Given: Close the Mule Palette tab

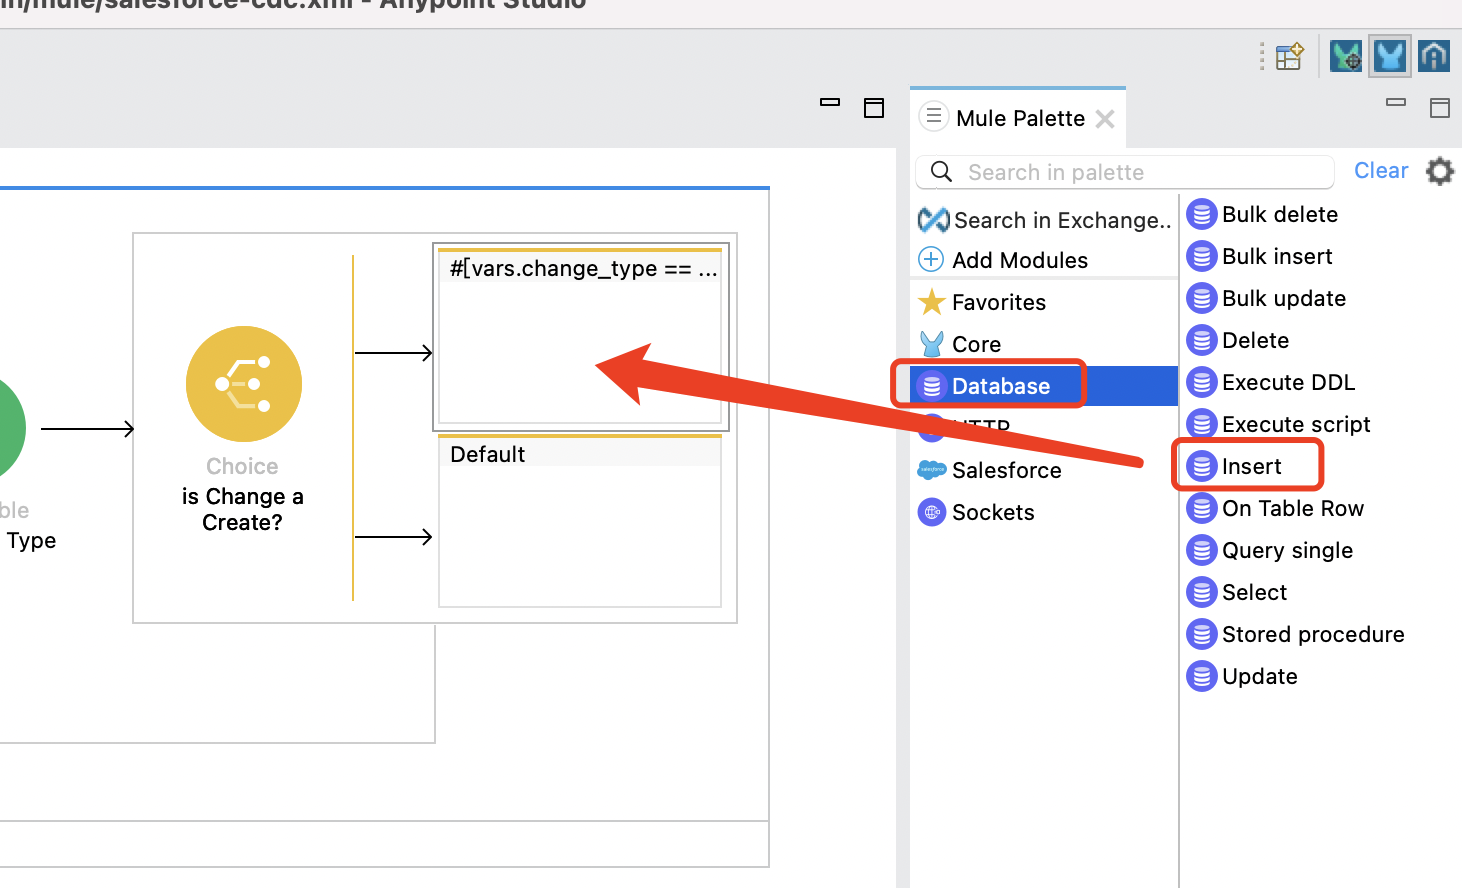Looking at the screenshot, I should [x=1105, y=119].
